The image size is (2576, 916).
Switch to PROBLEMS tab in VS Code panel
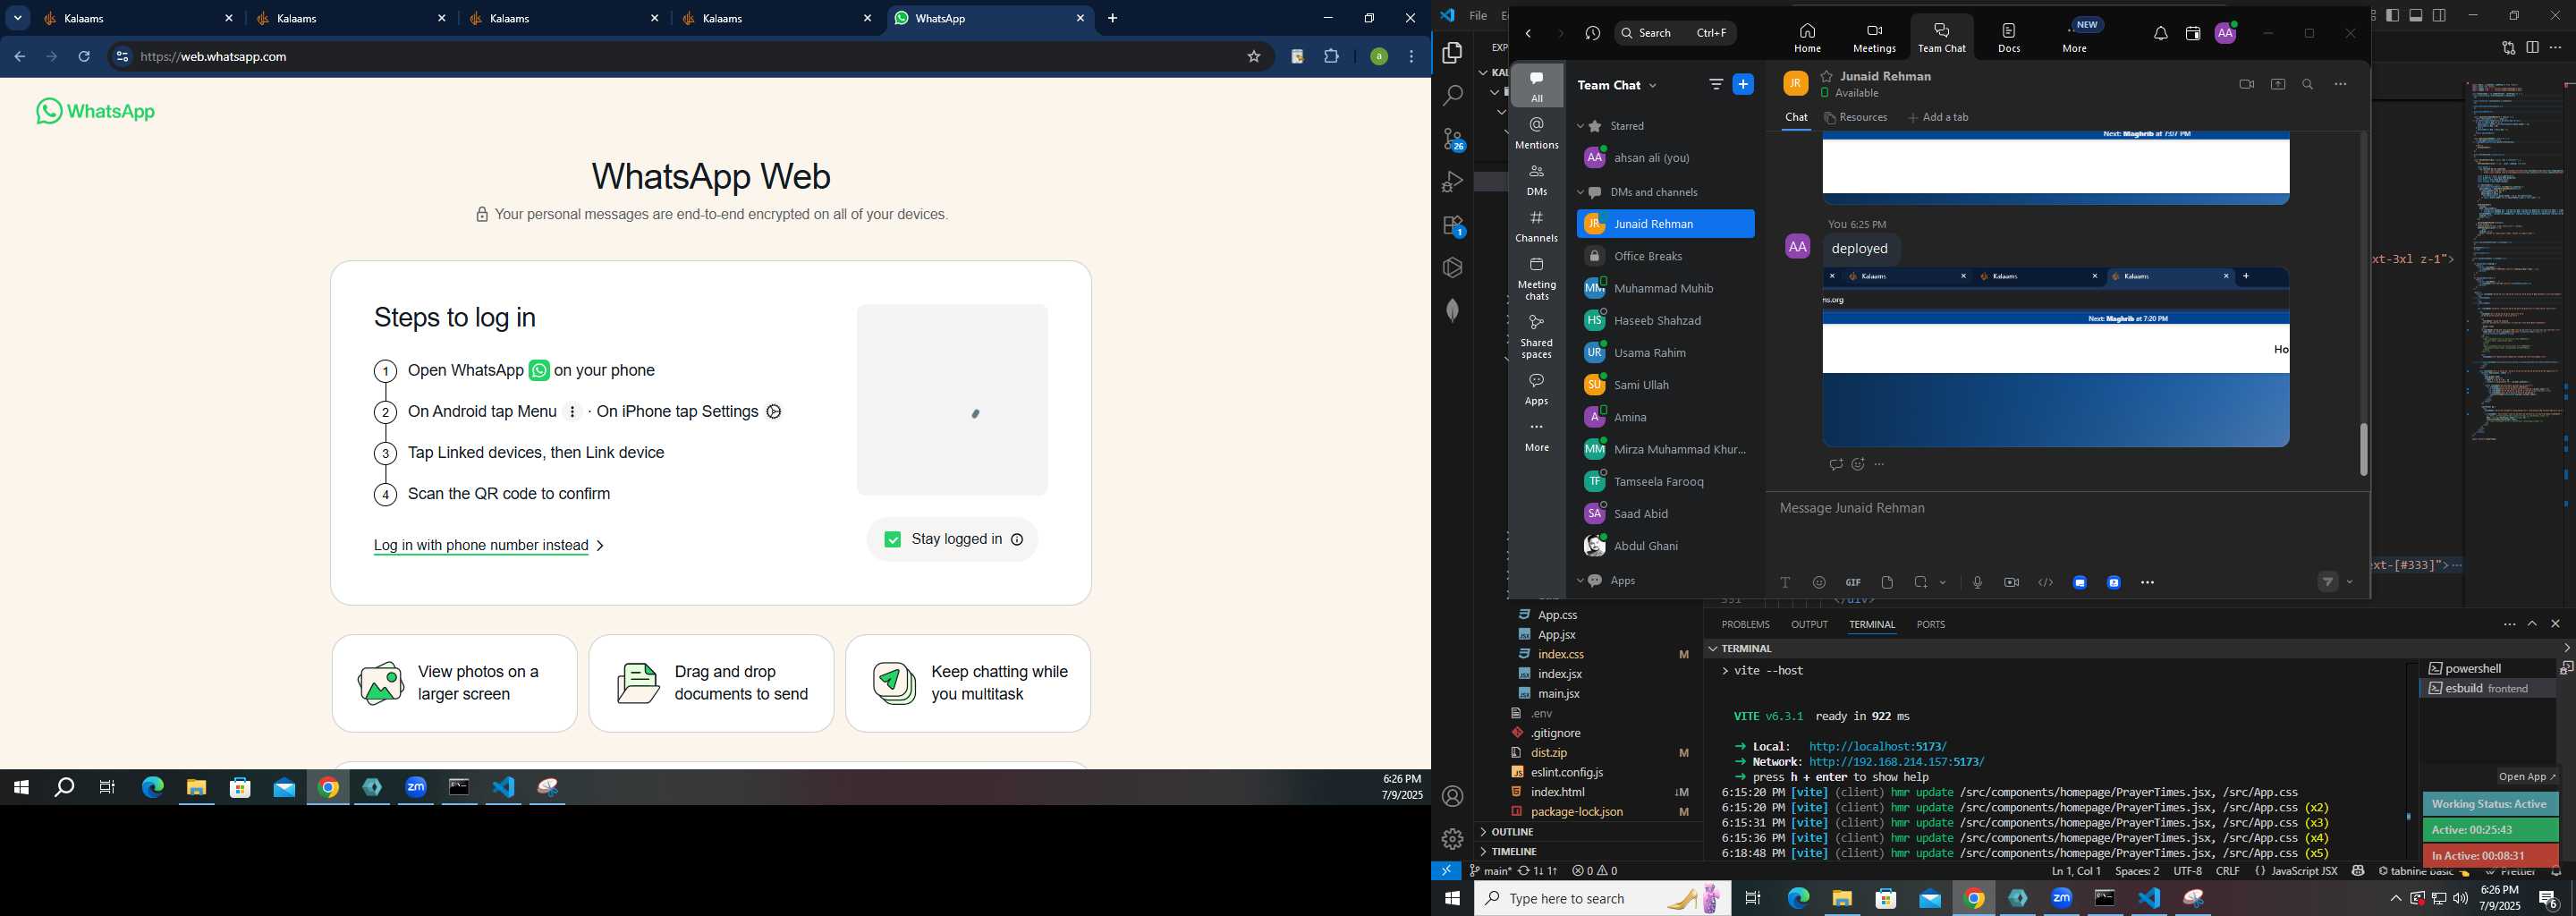(1745, 624)
